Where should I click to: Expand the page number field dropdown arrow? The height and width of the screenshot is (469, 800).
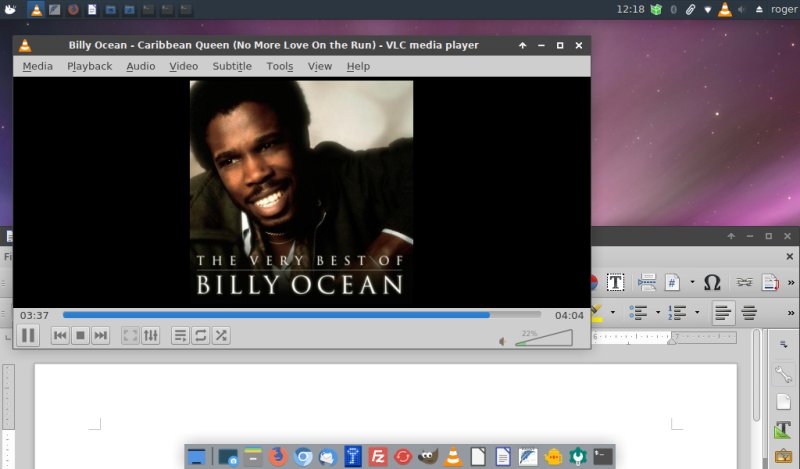point(692,283)
